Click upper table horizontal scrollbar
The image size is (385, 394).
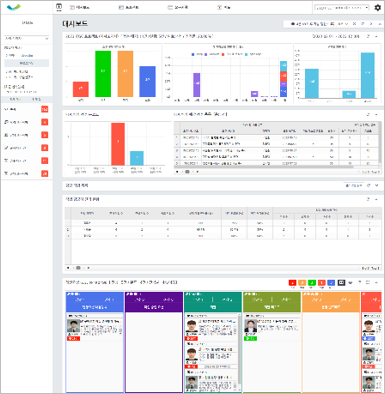[x=263, y=167]
